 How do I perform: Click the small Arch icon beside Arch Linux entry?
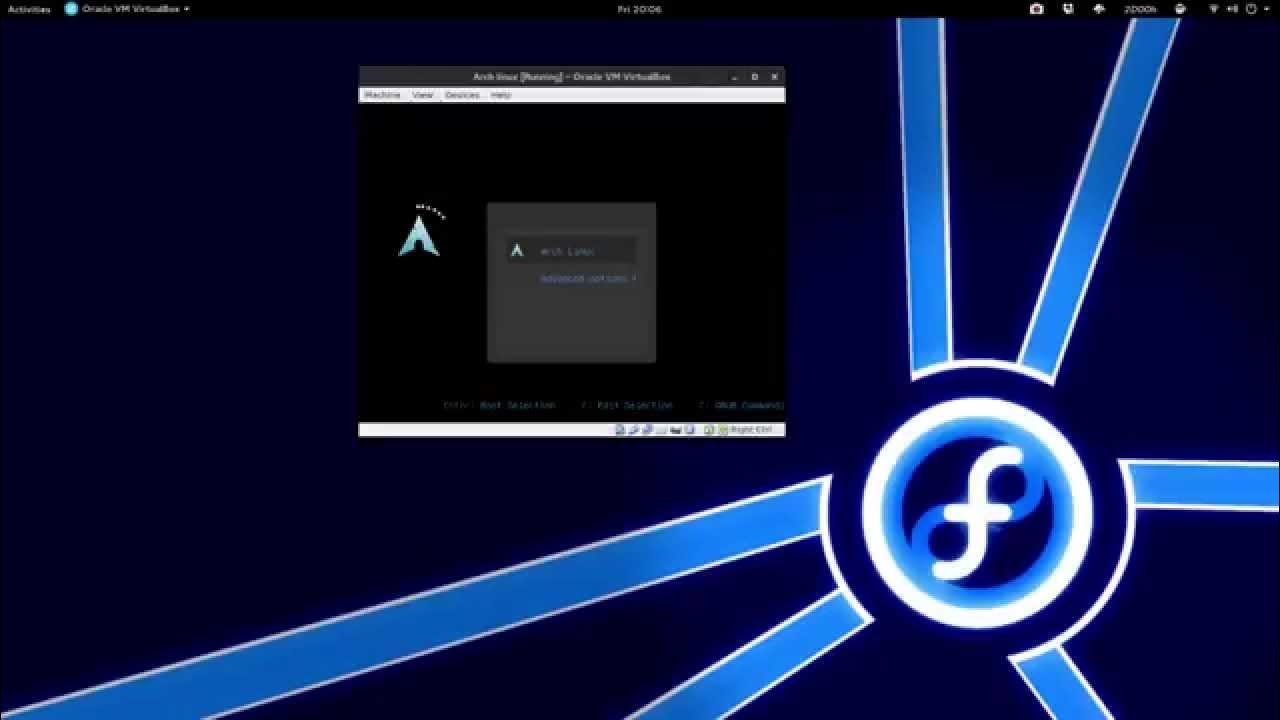tap(517, 251)
